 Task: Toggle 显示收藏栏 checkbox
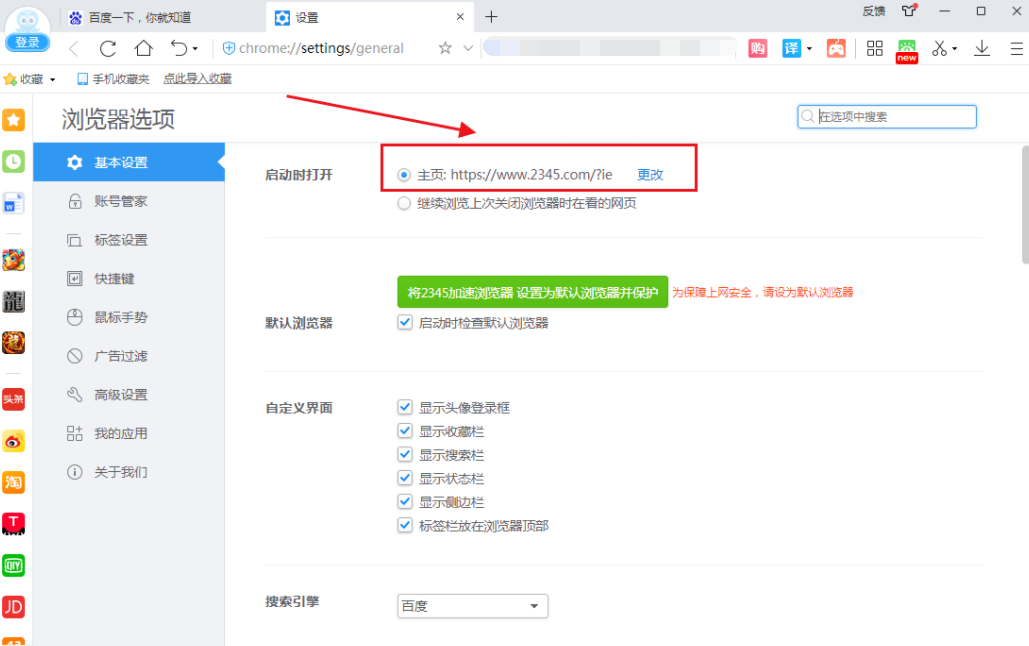[x=405, y=431]
